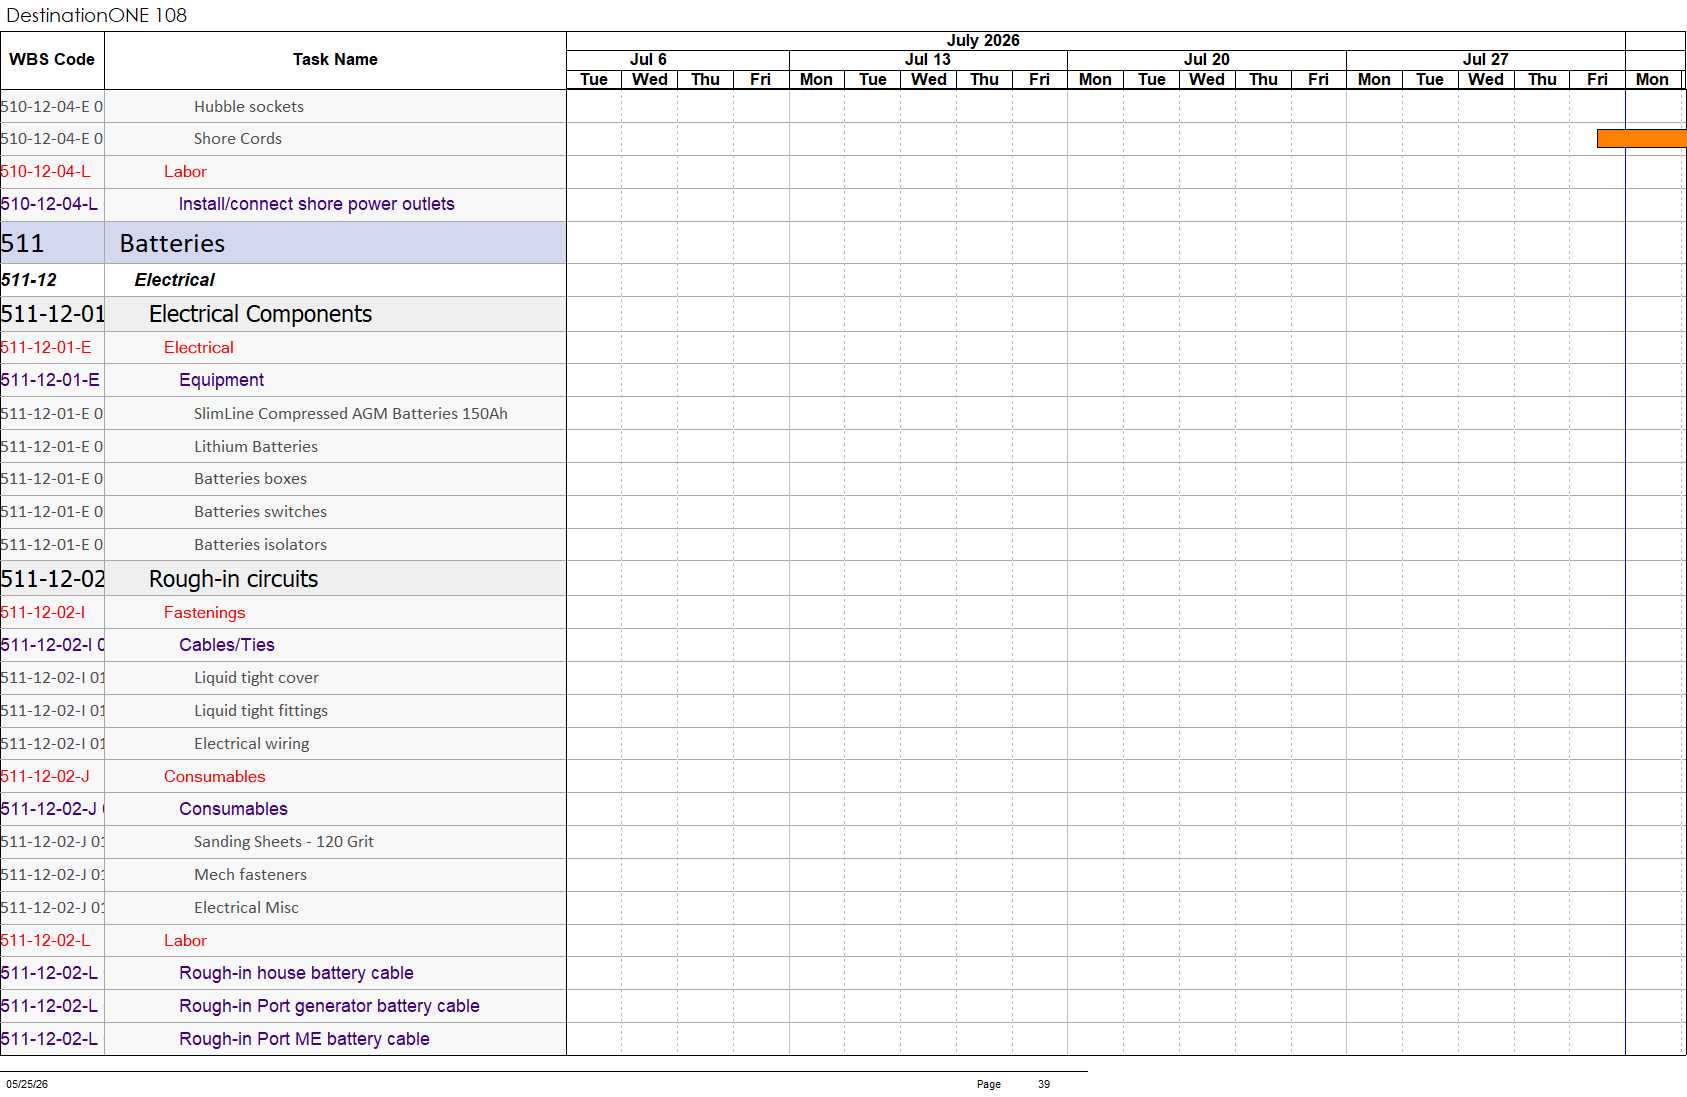
Task: Select SlimLine Compressed AGM Batteries 150Ah row
Action: [x=283, y=414]
